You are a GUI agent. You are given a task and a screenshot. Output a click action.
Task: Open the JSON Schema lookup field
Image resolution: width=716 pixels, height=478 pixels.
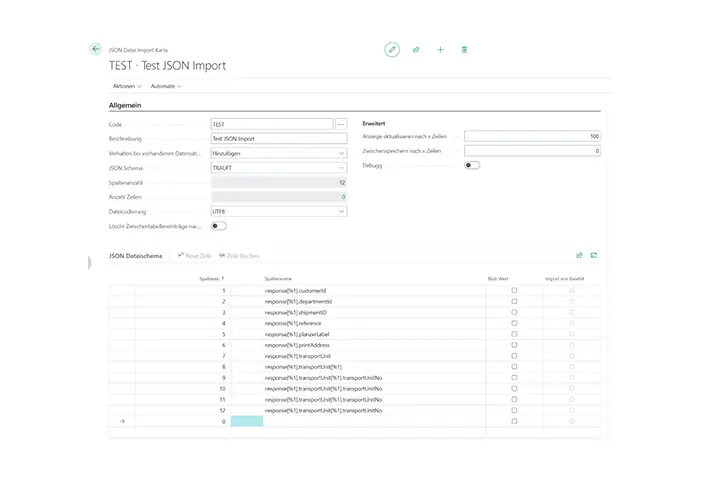coord(279,168)
